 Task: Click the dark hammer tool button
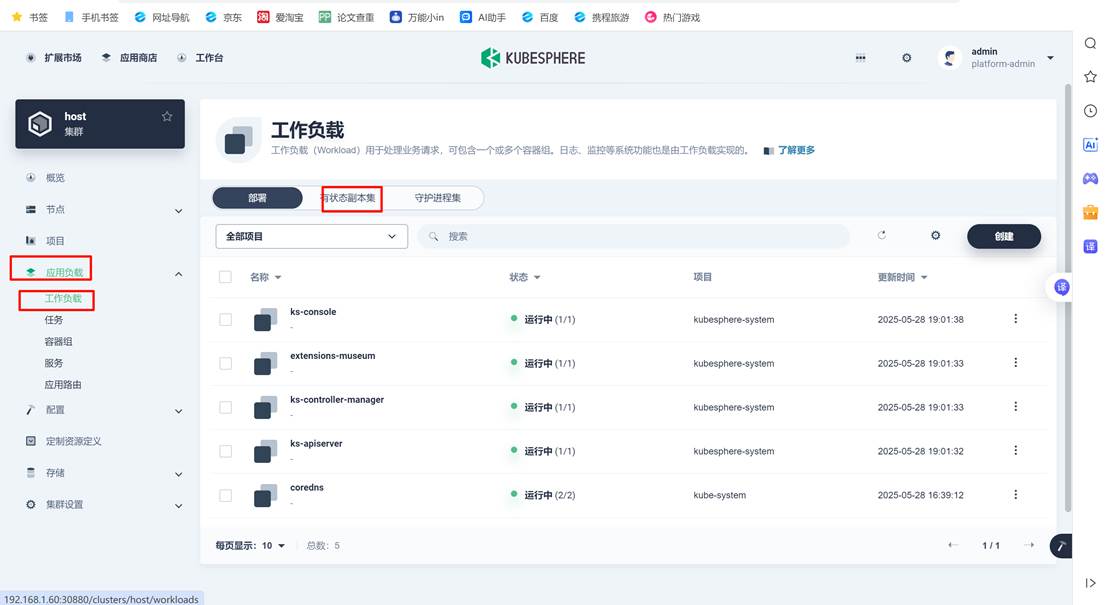tap(1061, 546)
